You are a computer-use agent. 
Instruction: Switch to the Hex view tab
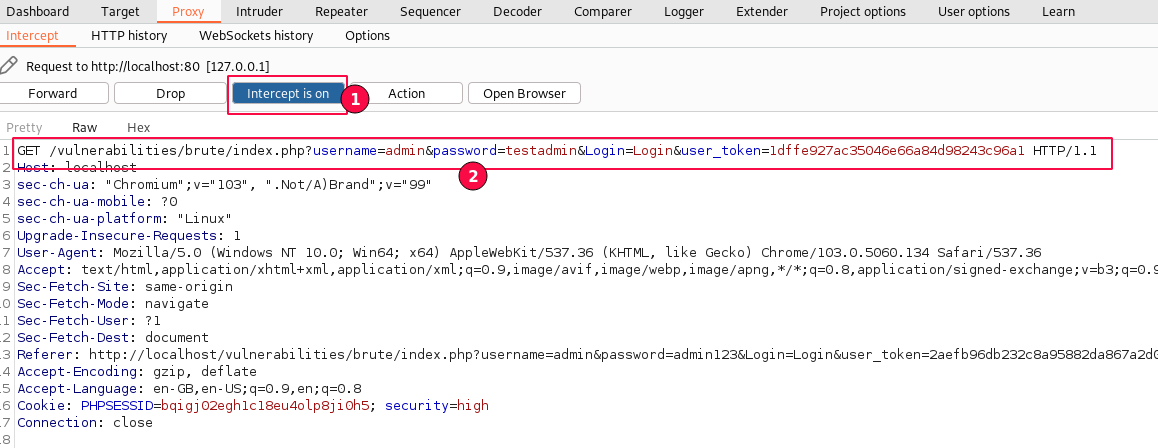pyautogui.click(x=138, y=128)
